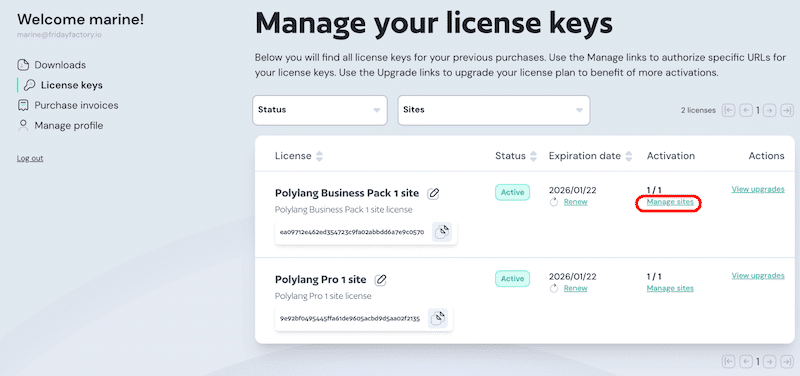View upgrades for Polylang Business Pack

point(758,189)
